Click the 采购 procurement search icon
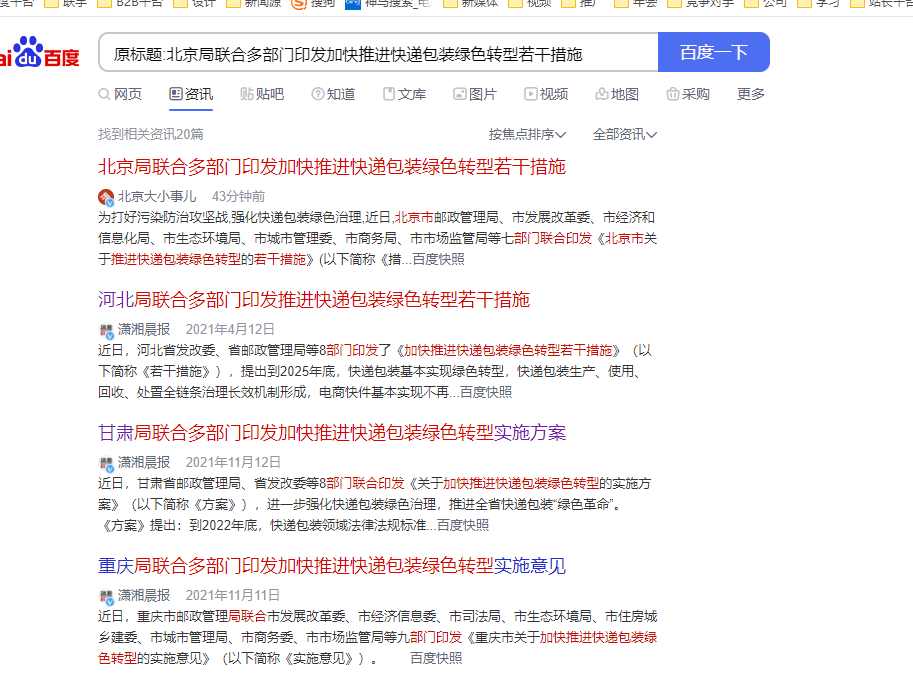The height and width of the screenshot is (678, 913). (x=671, y=94)
